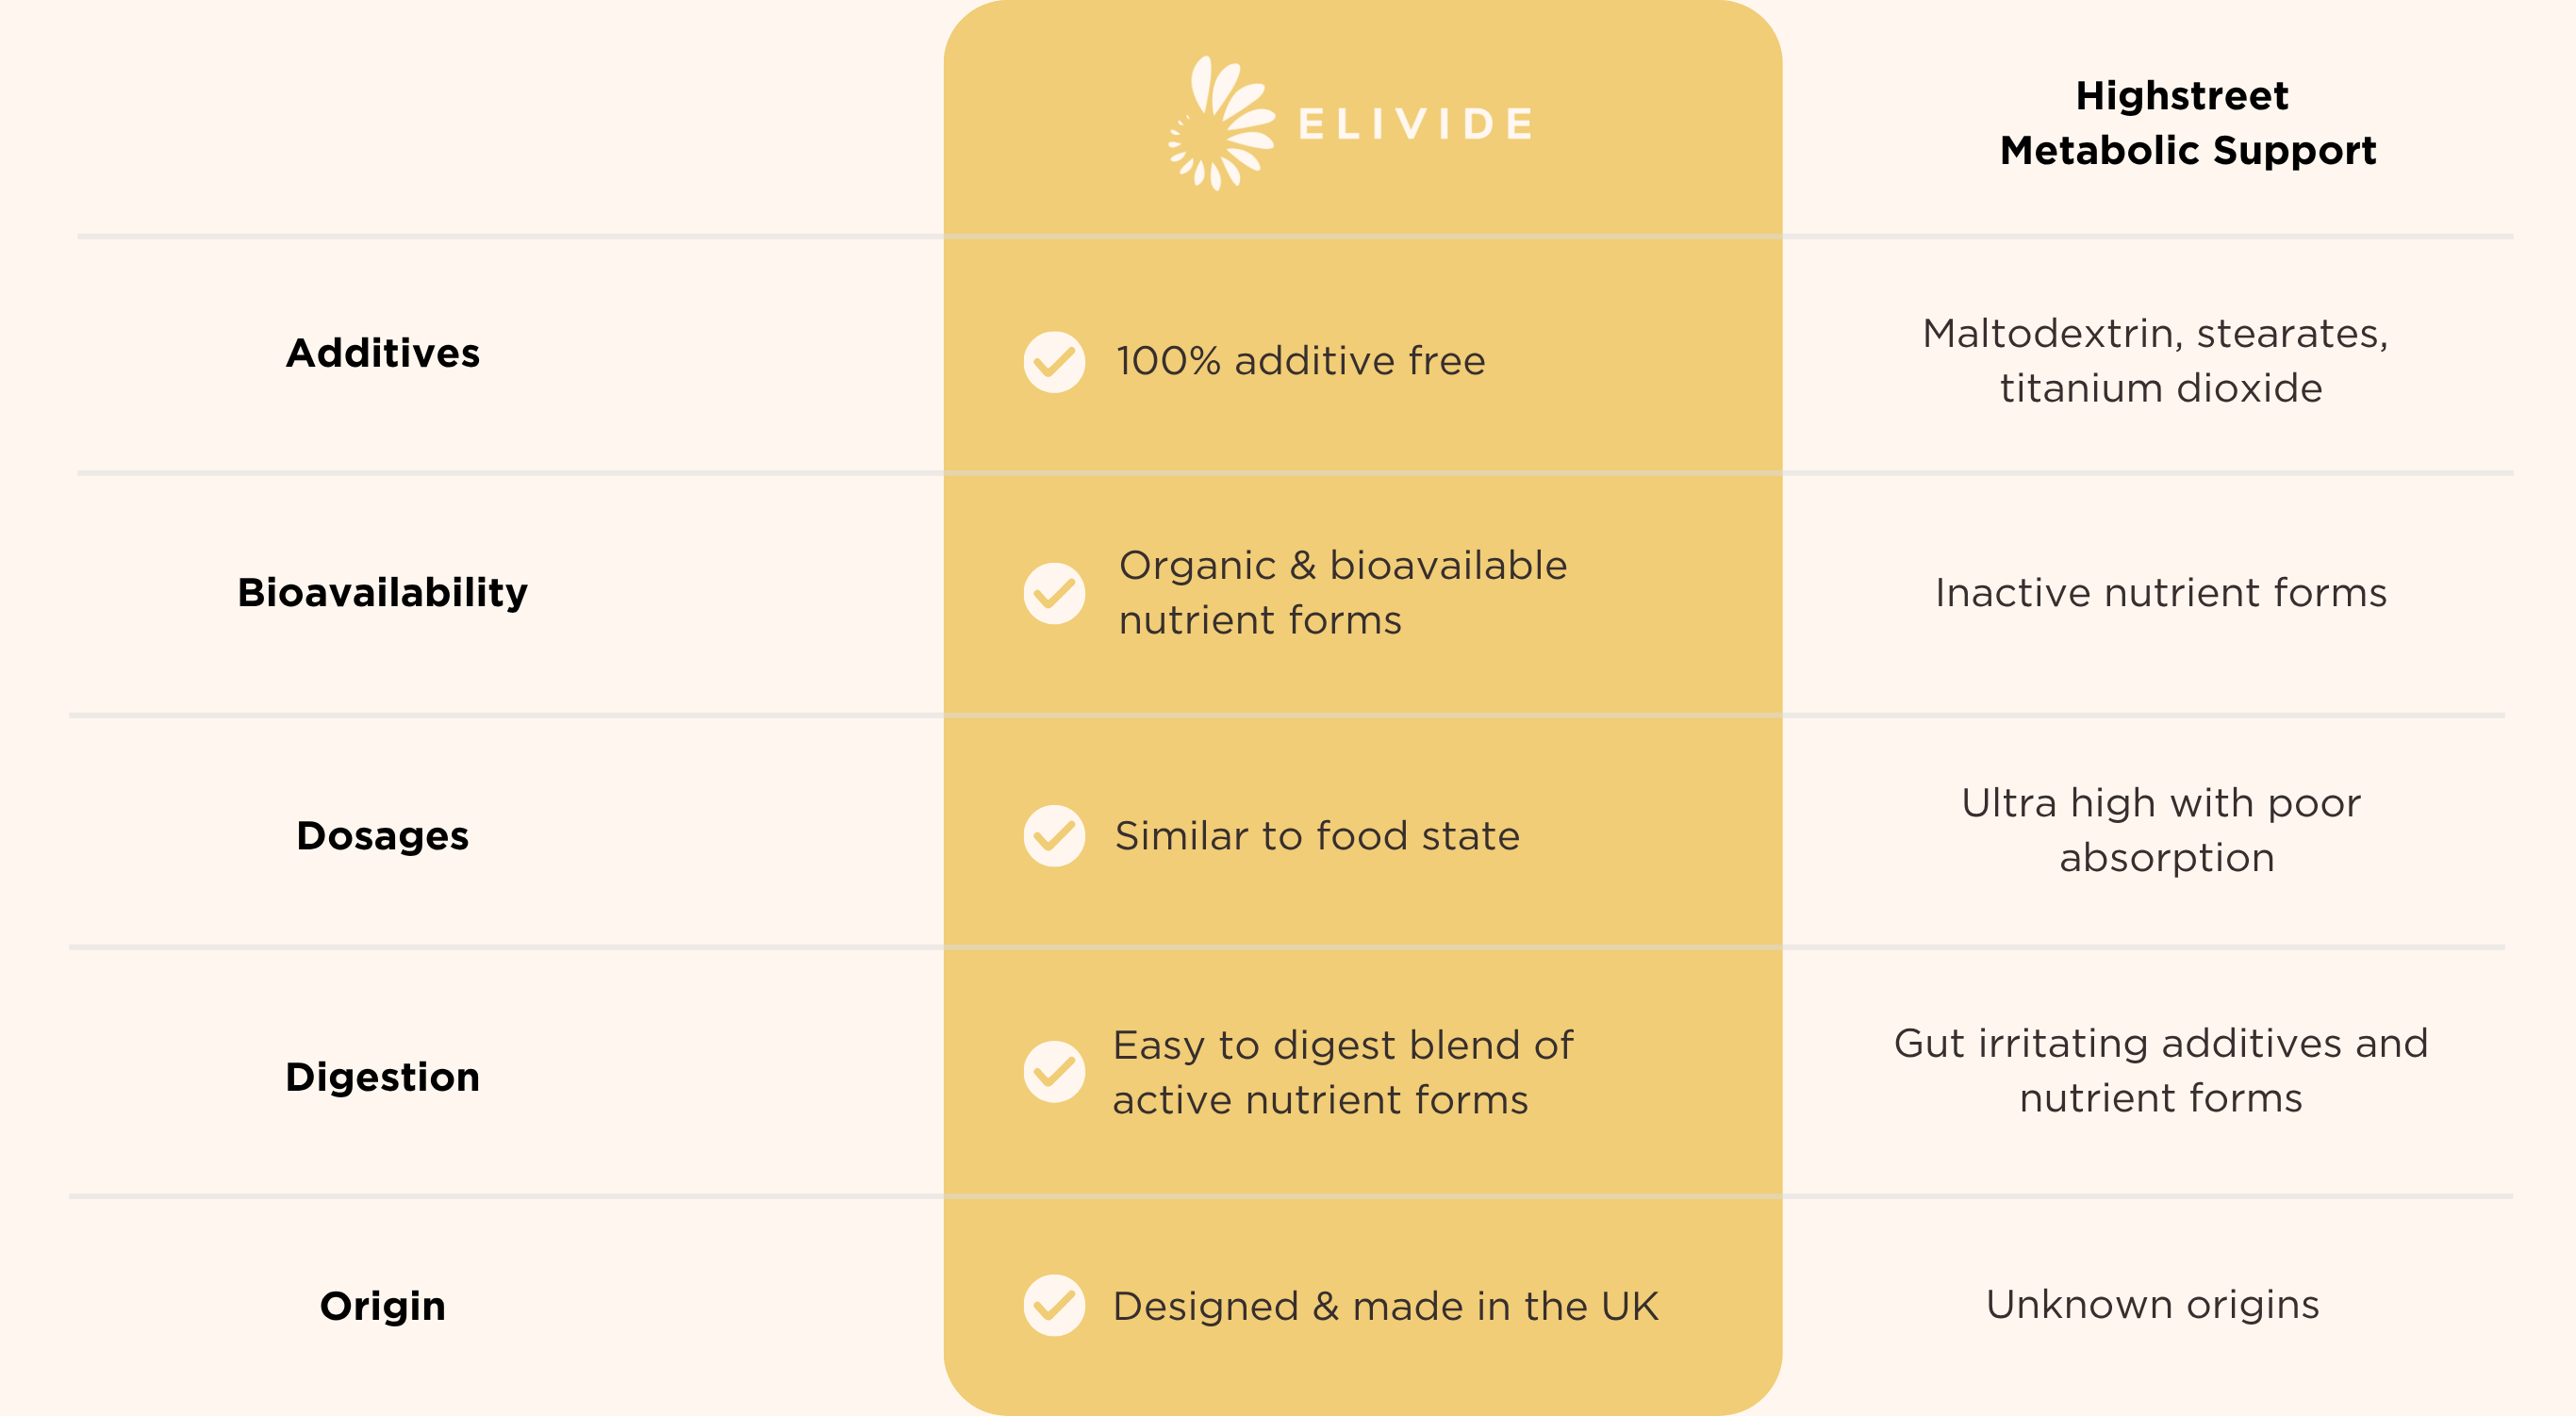Viewport: 2576px width, 1416px height.
Task: Click the Gut irritating additives text
Action: click(2161, 1070)
